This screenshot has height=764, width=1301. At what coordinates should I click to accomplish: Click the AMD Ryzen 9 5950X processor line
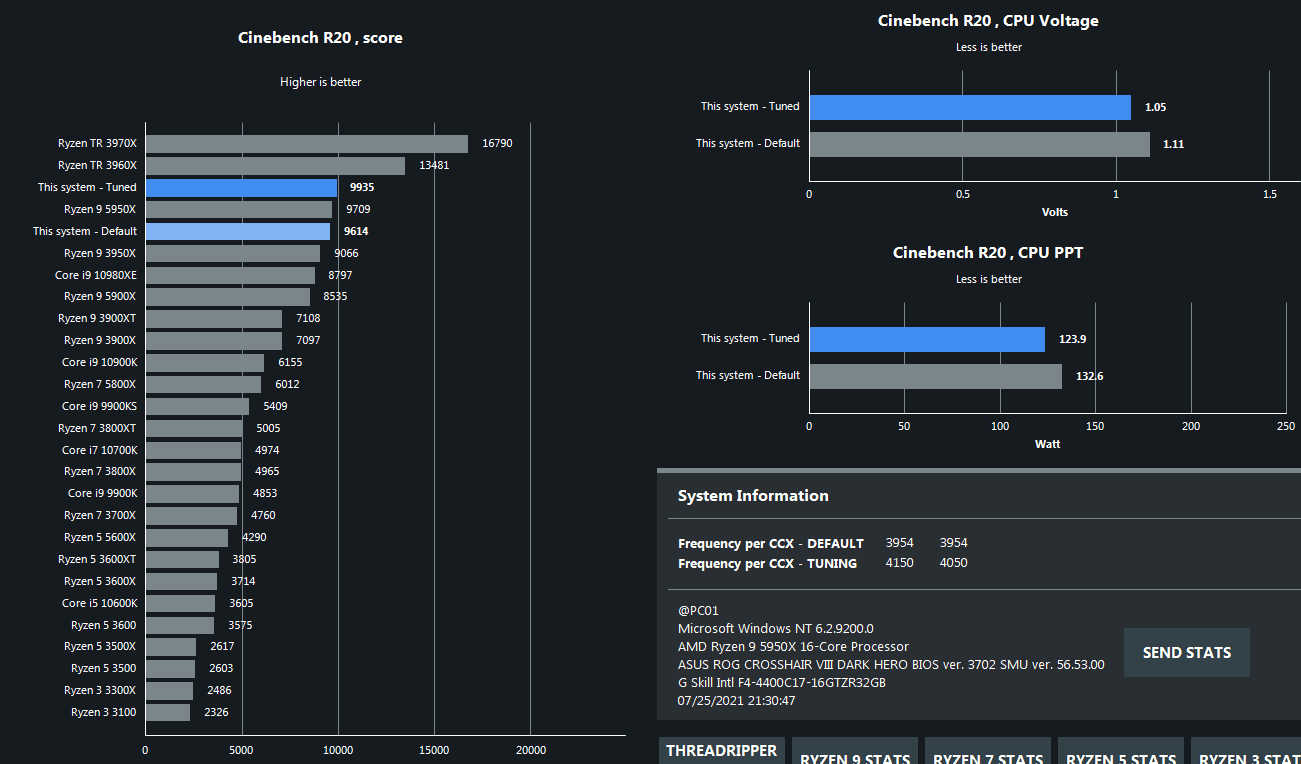click(x=793, y=647)
